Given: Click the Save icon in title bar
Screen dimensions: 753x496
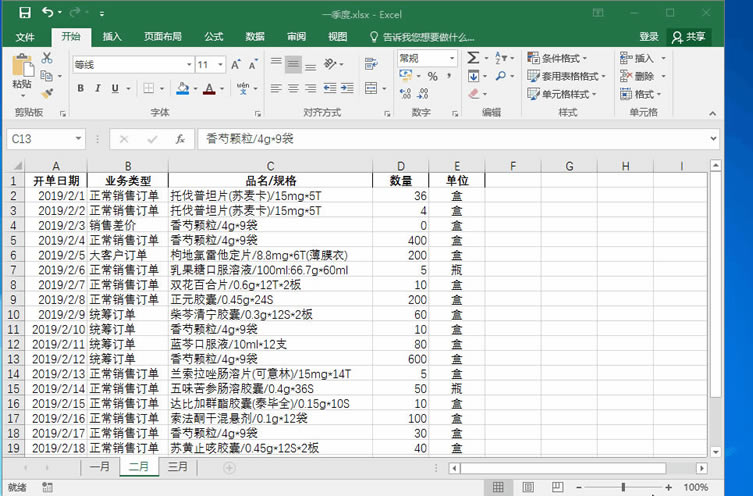Looking at the screenshot, I should pos(24,12).
